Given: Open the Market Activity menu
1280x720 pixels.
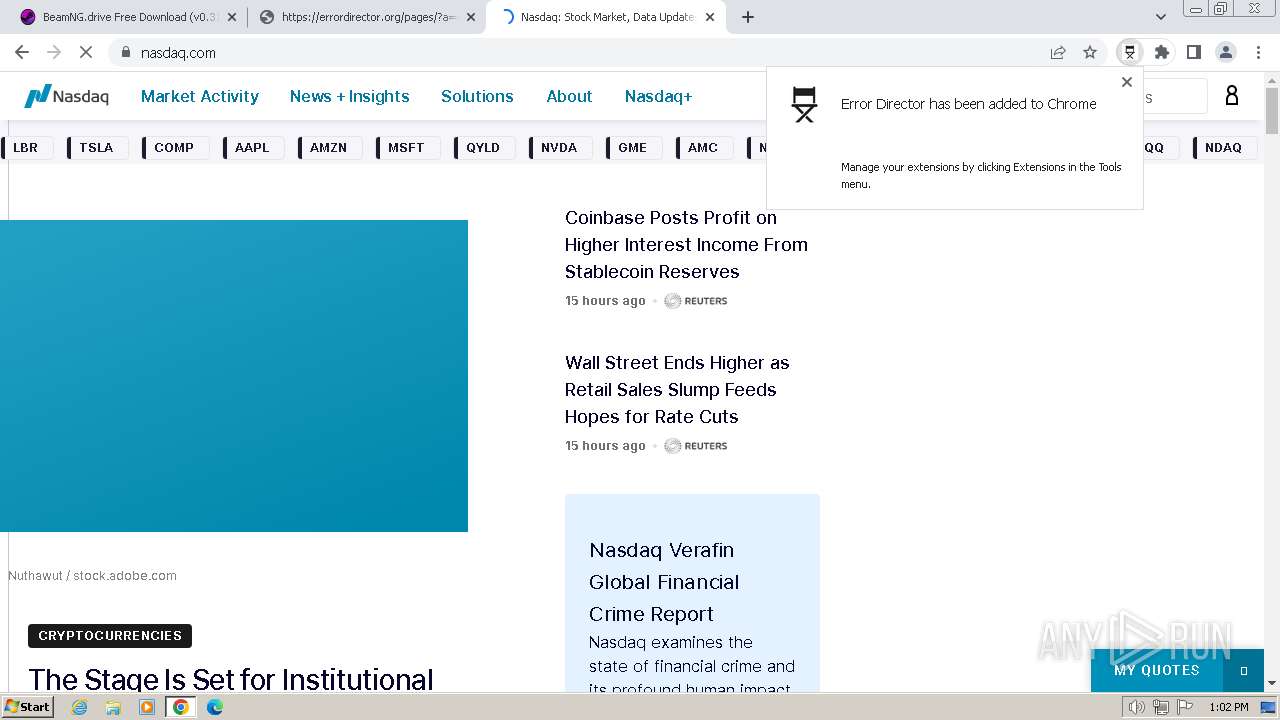Looking at the screenshot, I should click(200, 96).
